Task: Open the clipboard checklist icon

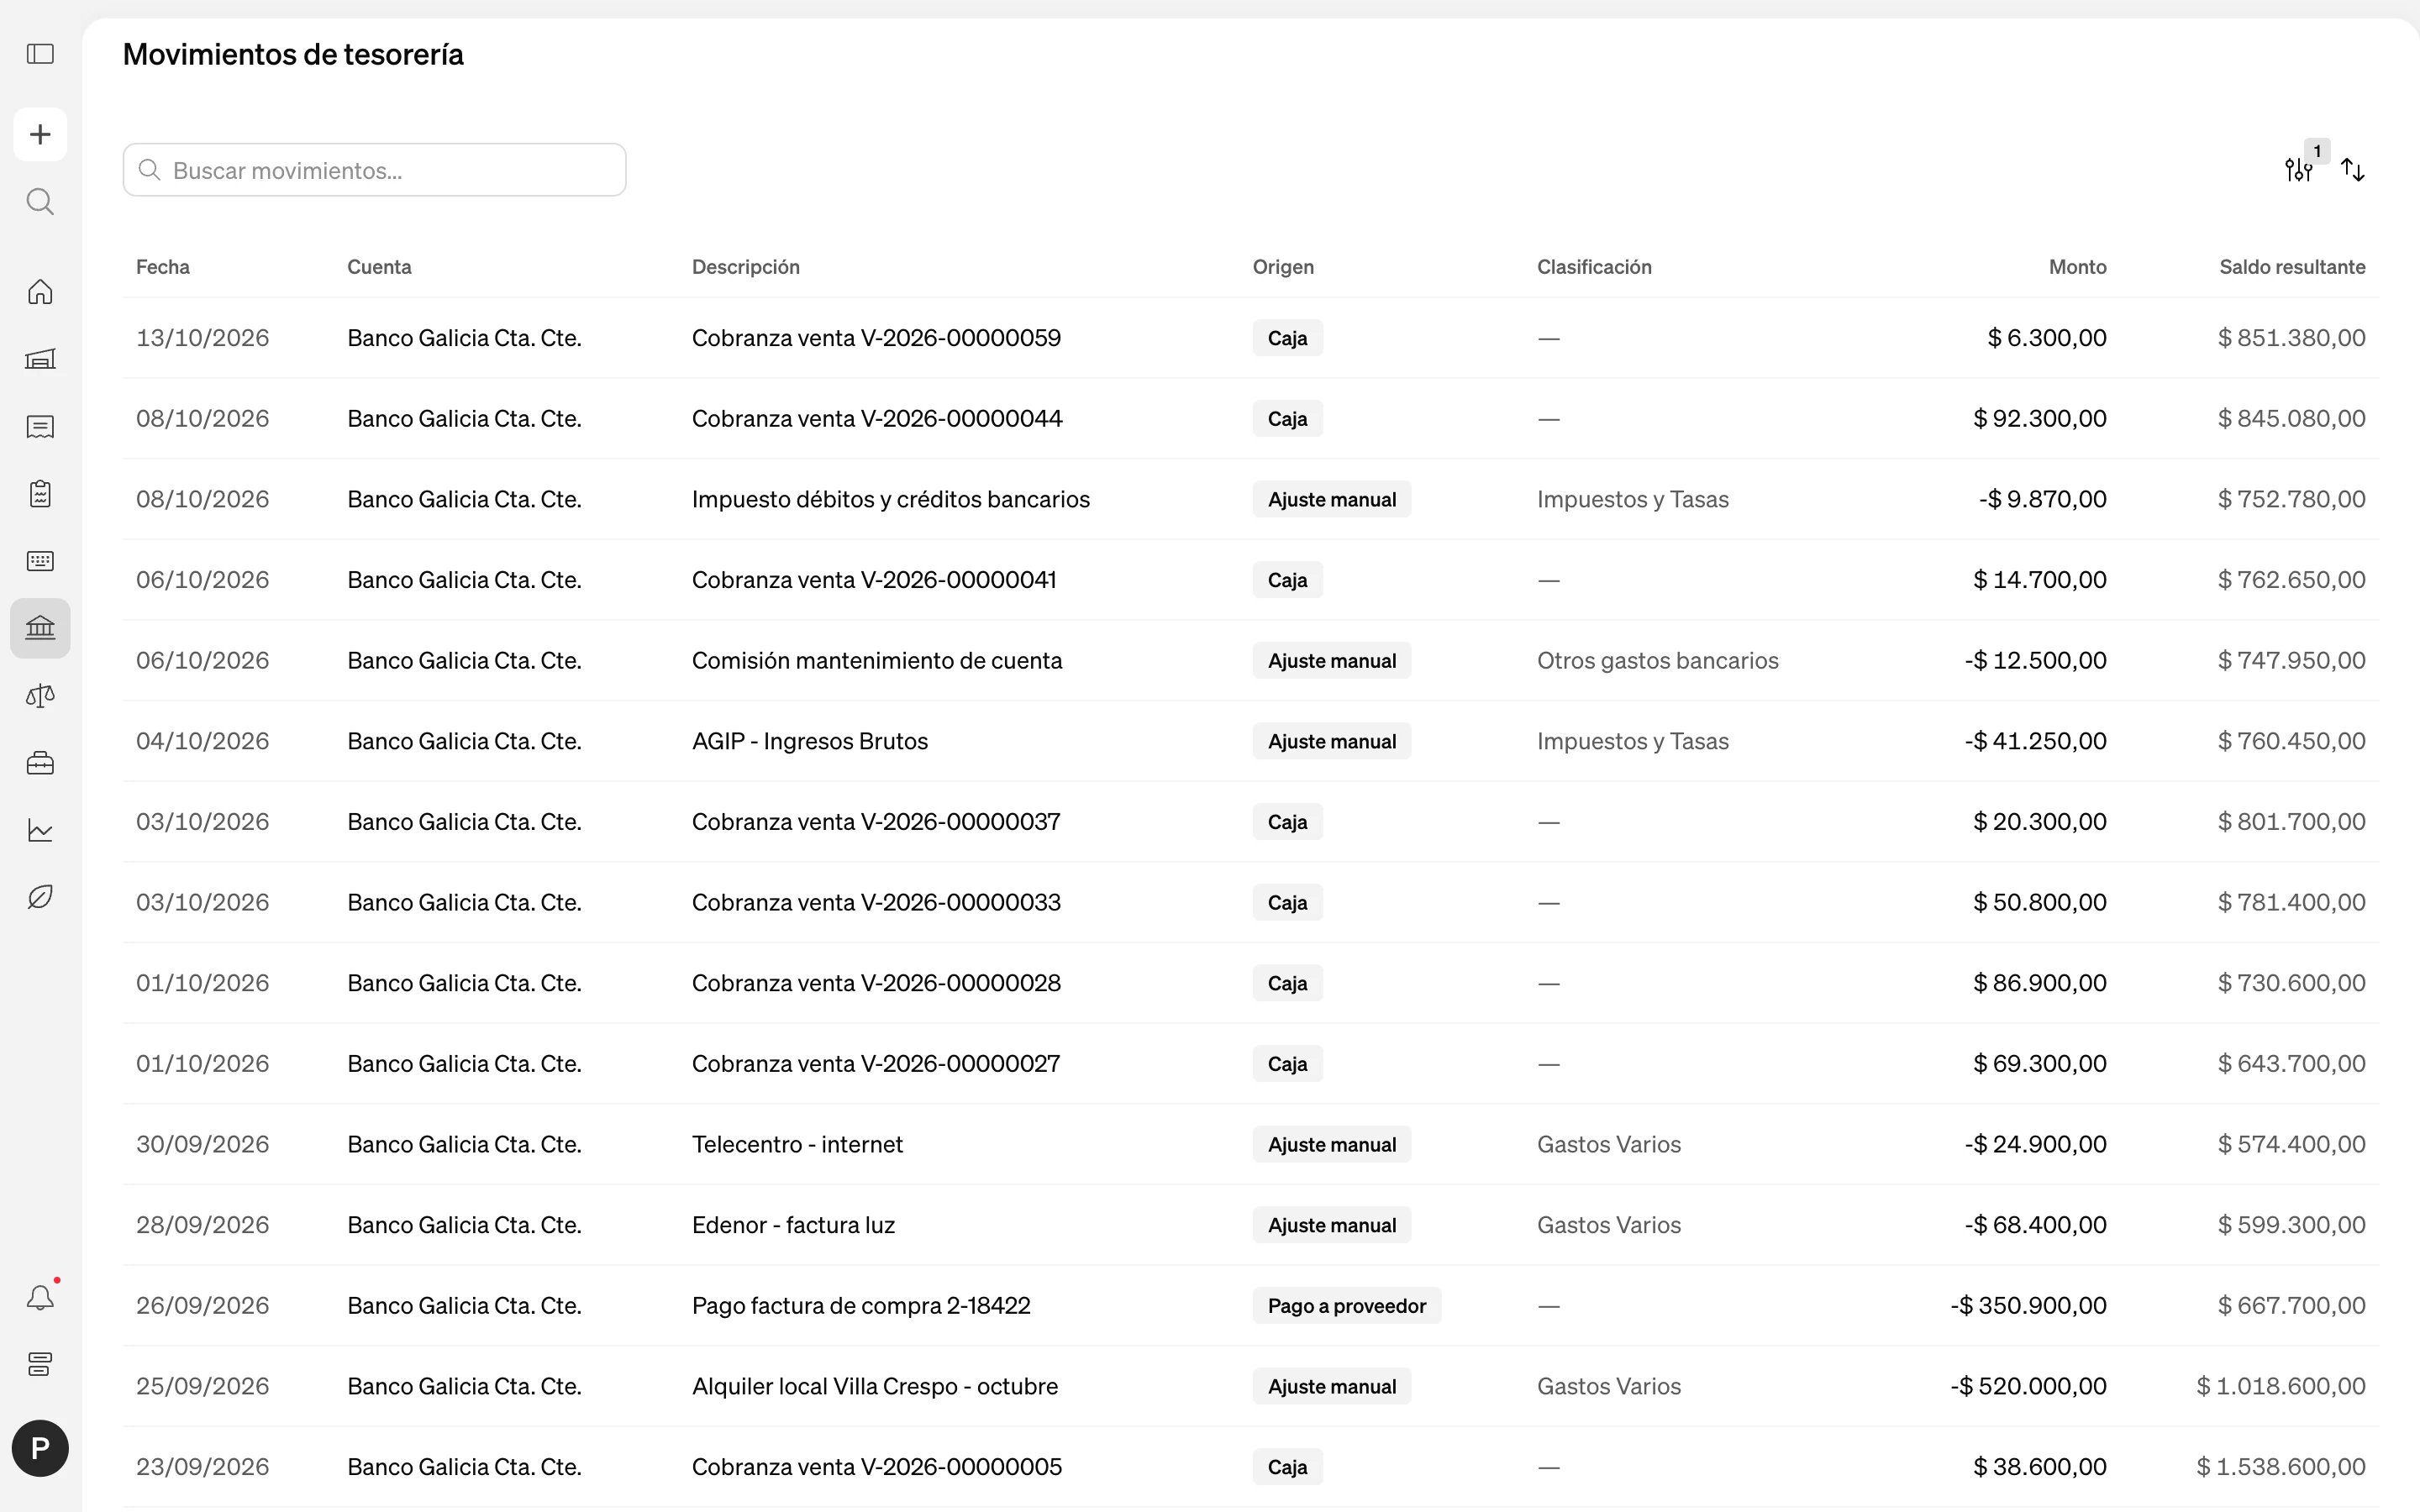Action: 40,494
